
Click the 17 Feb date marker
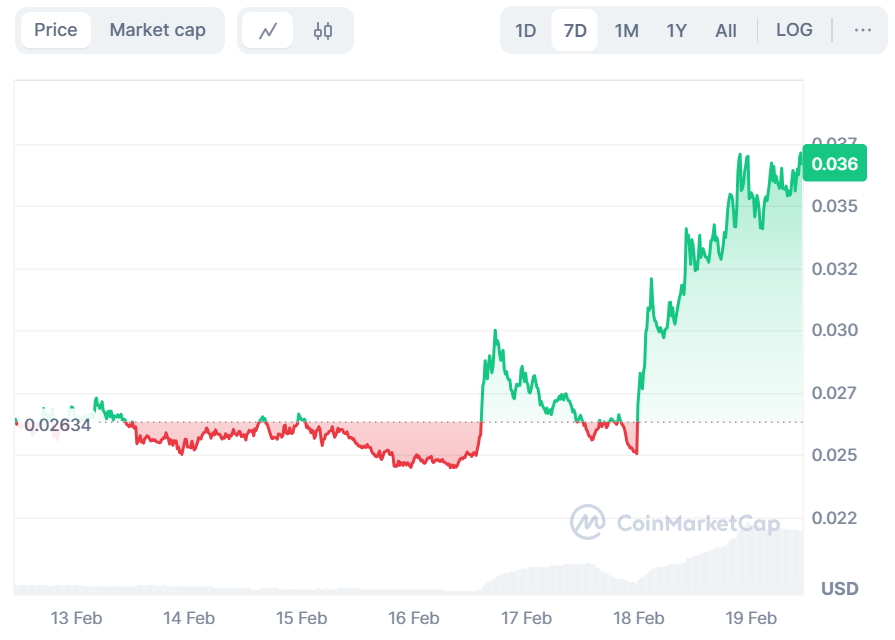tap(526, 618)
